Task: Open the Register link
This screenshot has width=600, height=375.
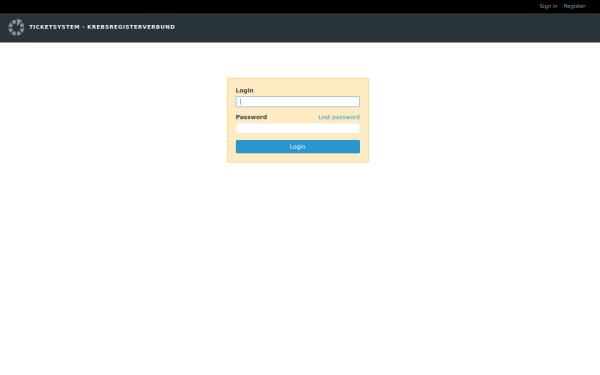Action: [x=574, y=6]
